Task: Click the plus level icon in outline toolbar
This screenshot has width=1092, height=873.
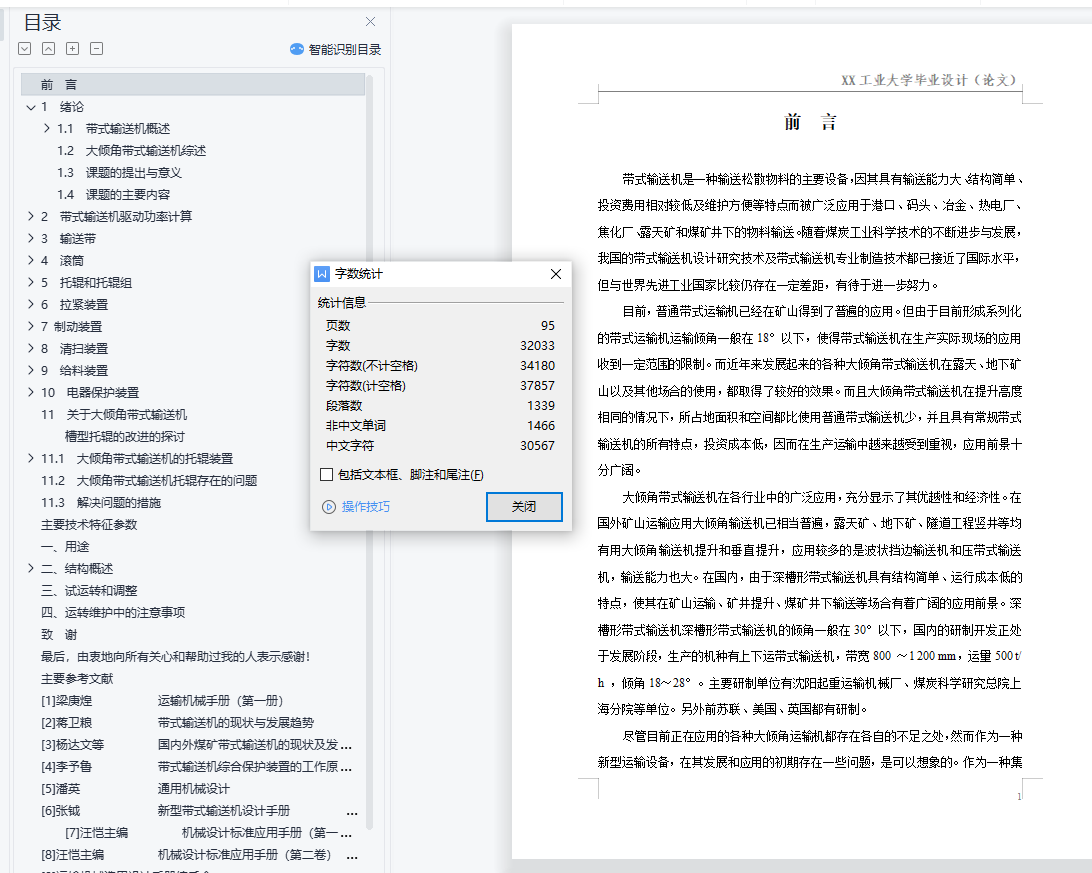Action: (72, 49)
